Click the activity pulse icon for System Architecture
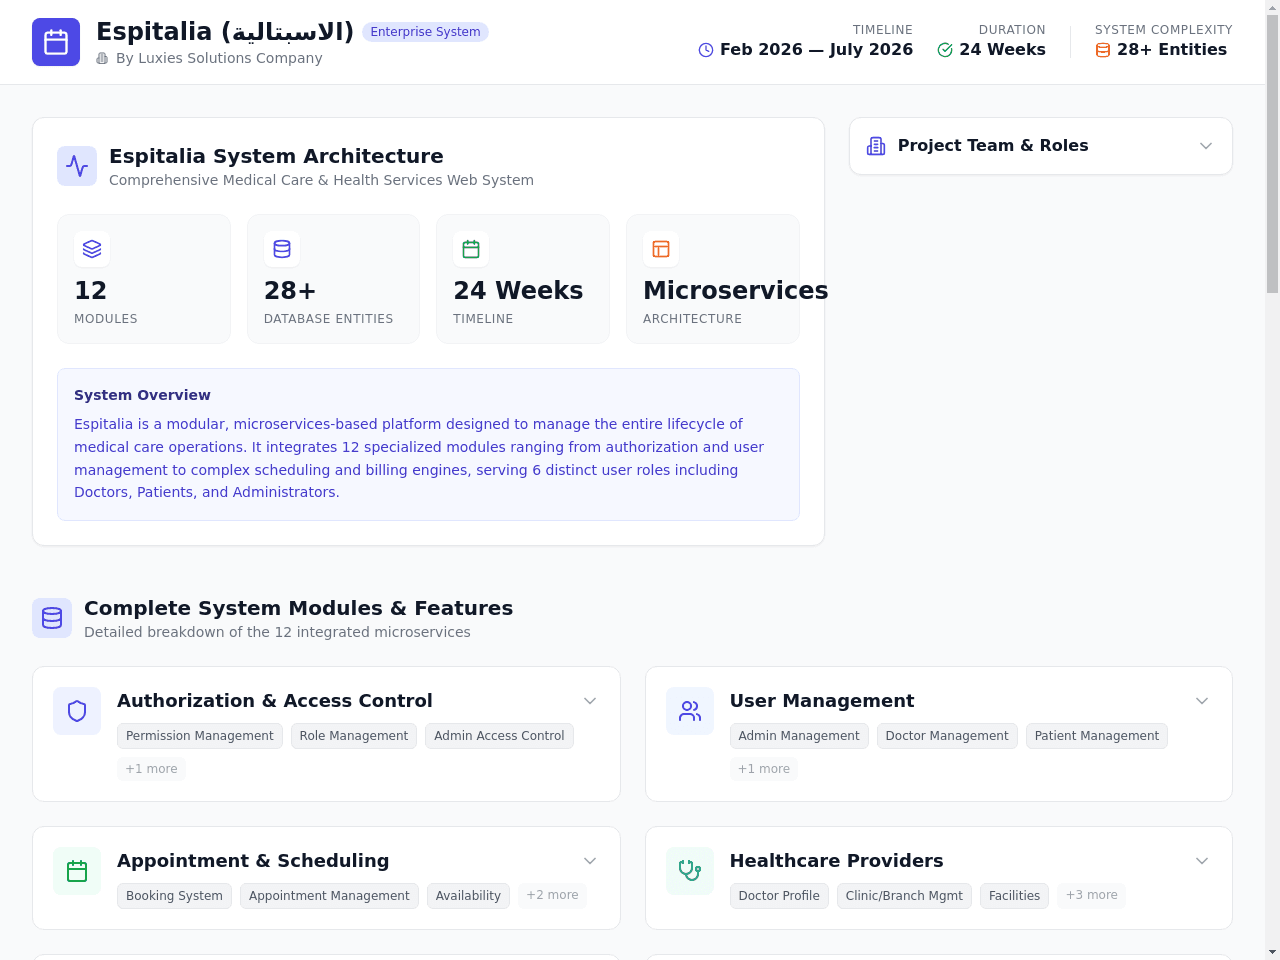This screenshot has height=960, width=1280. click(x=77, y=166)
